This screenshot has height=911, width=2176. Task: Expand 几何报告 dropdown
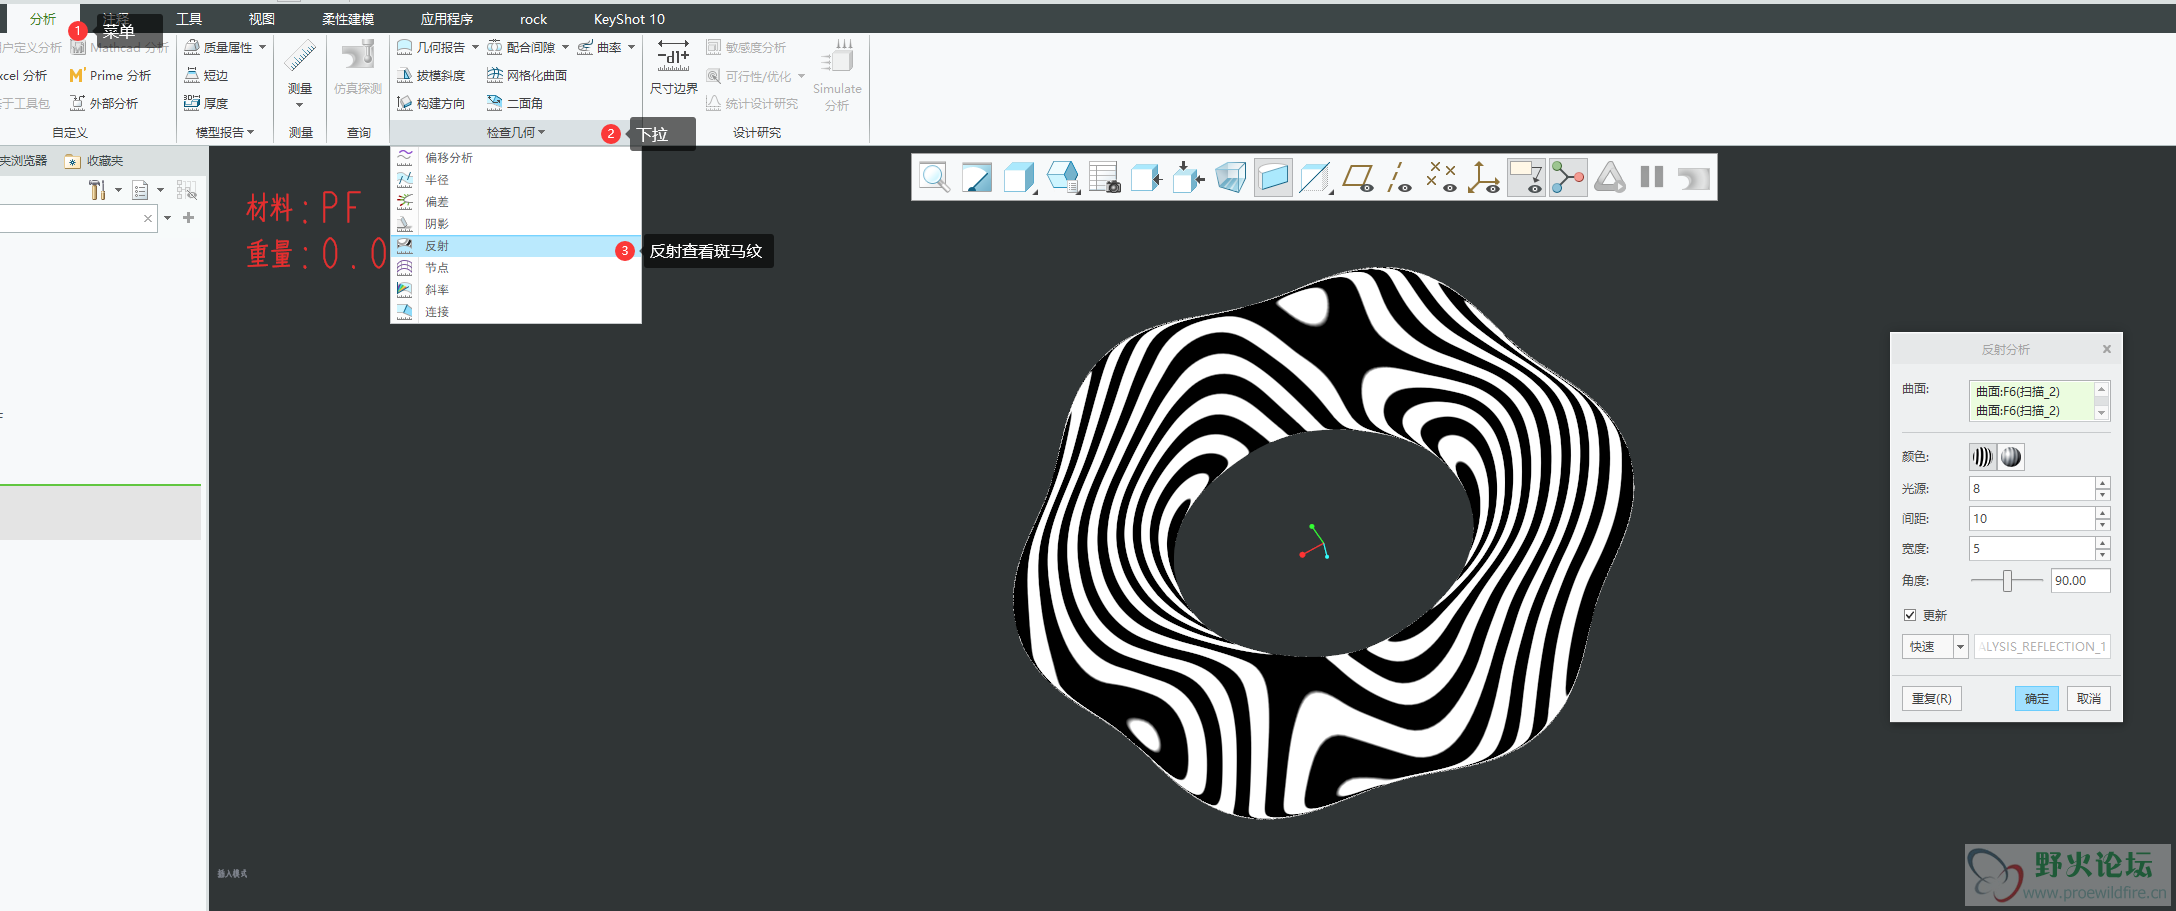point(475,47)
